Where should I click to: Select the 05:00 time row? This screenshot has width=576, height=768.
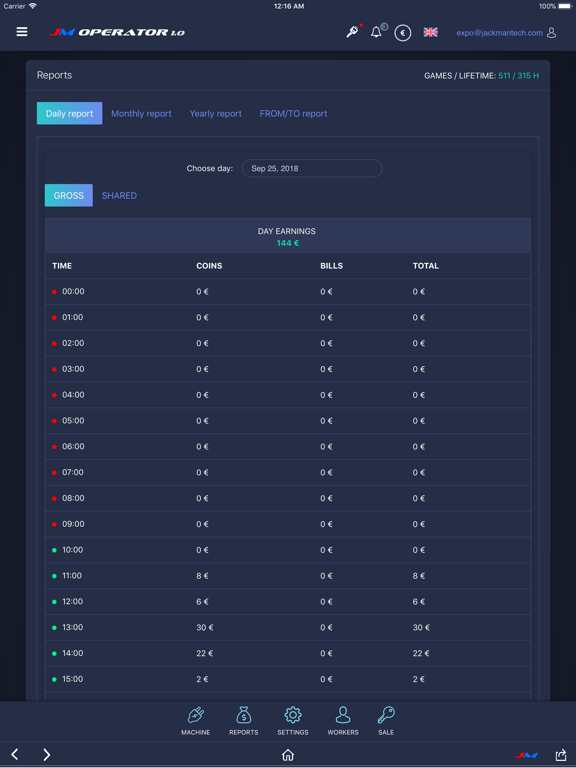pos(288,421)
